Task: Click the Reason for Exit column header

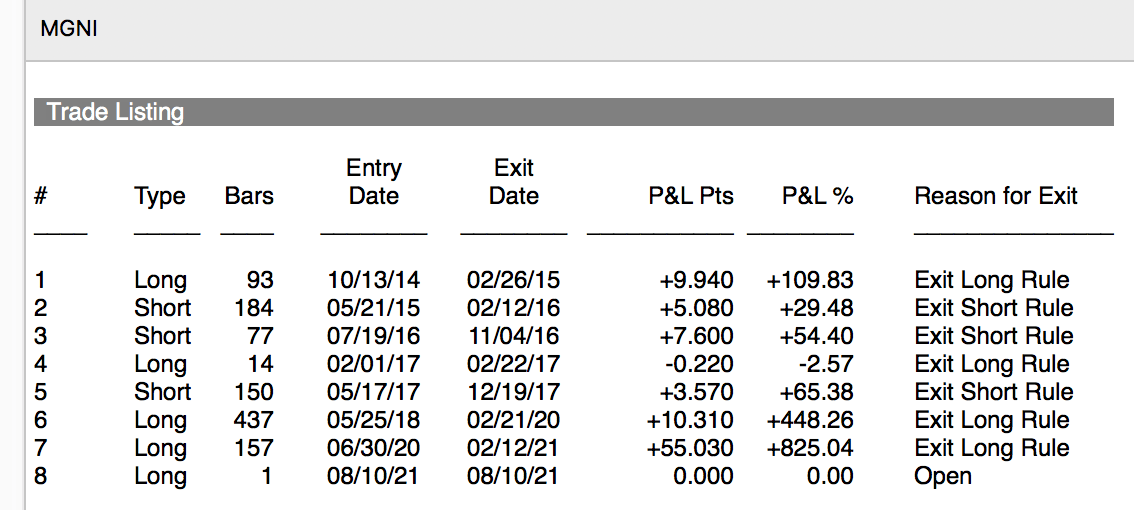Action: click(996, 196)
